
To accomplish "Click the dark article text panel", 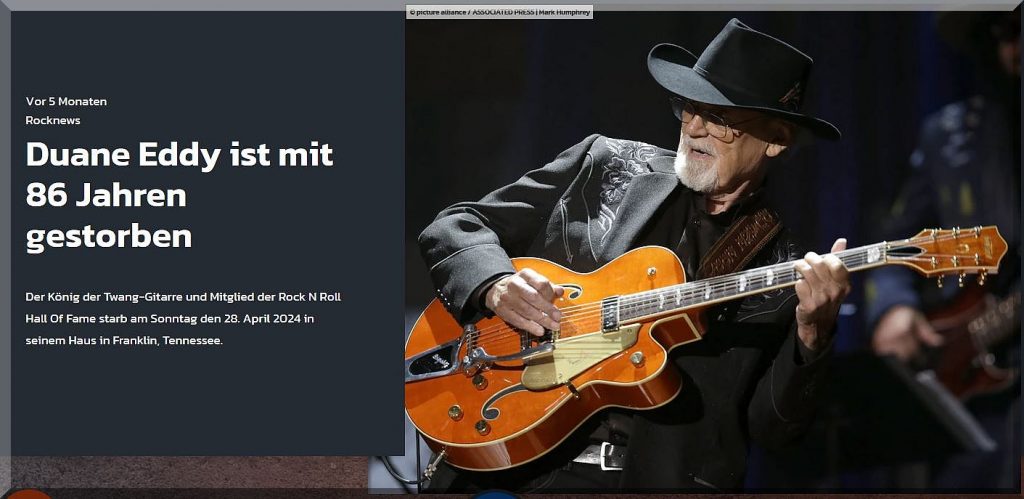I will 208,233.
